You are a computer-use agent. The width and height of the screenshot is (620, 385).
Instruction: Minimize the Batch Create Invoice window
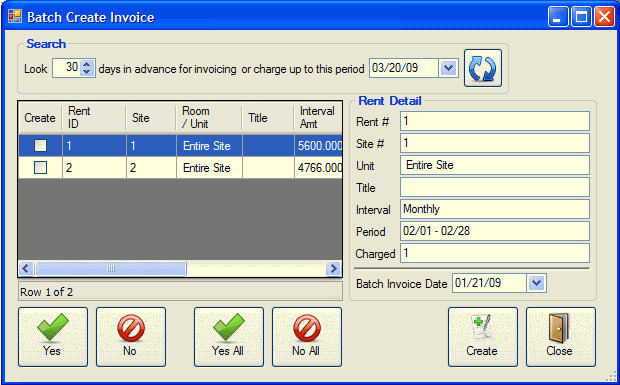coord(558,17)
